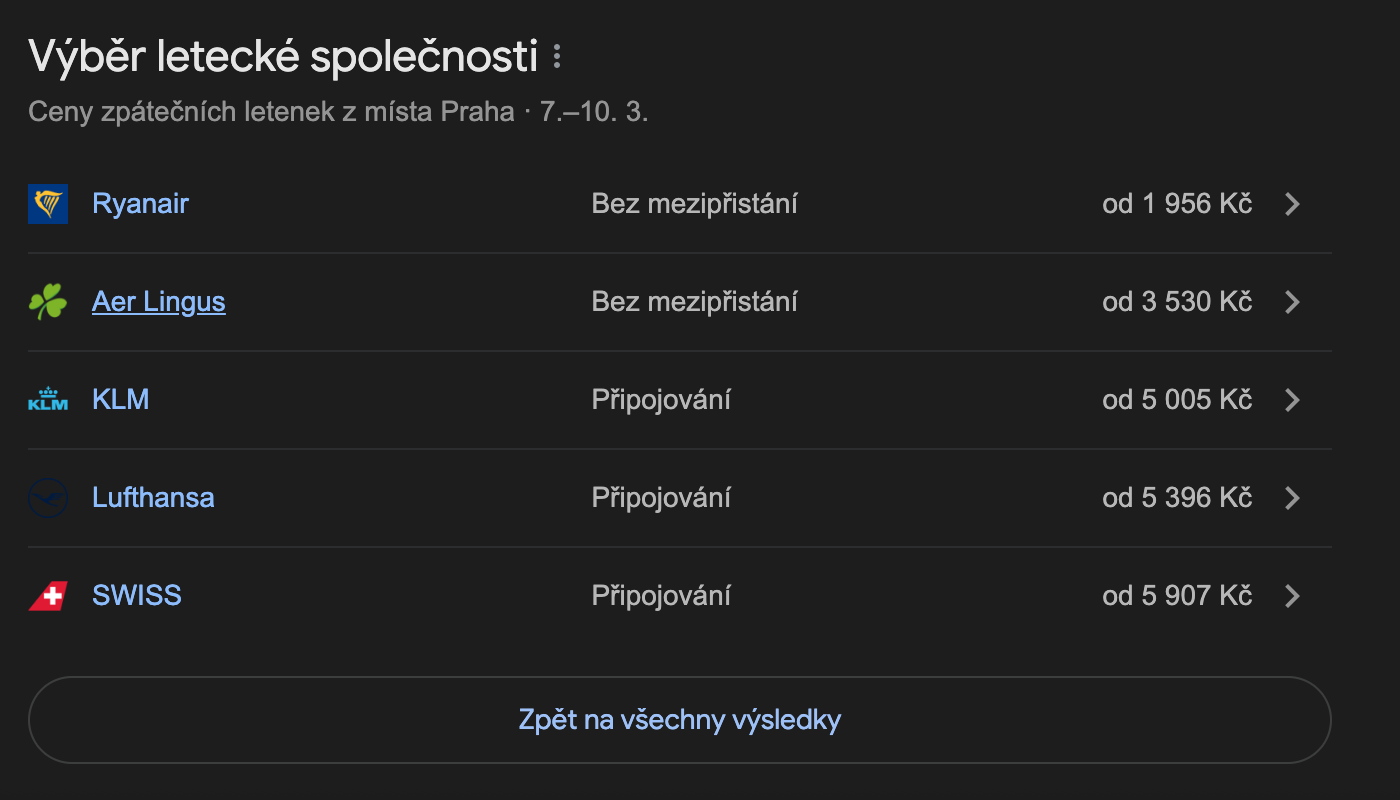1400x800 pixels.
Task: Click the Ryanair price od 1 956 Kč
Action: pos(1177,204)
